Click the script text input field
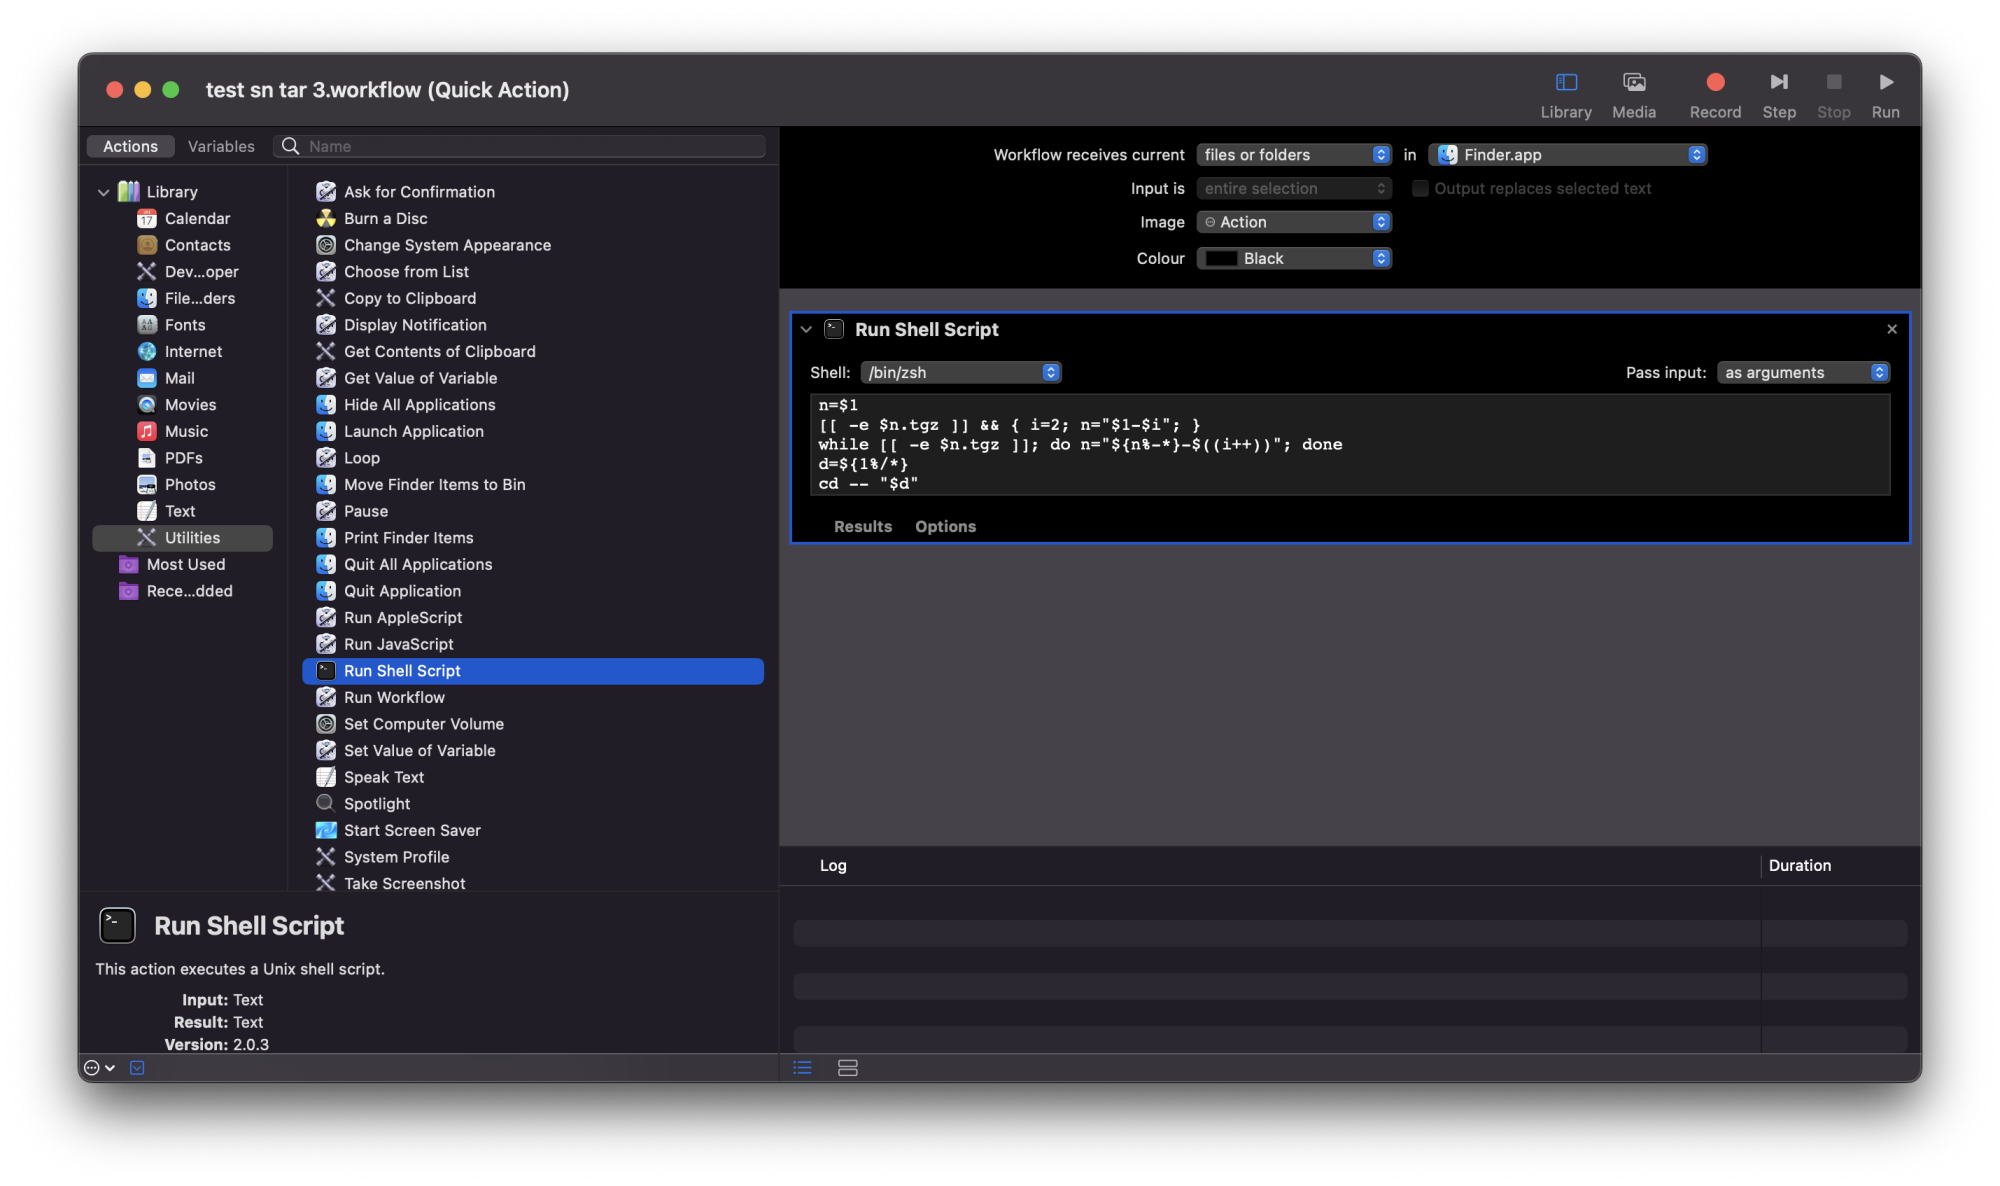 pos(1348,445)
